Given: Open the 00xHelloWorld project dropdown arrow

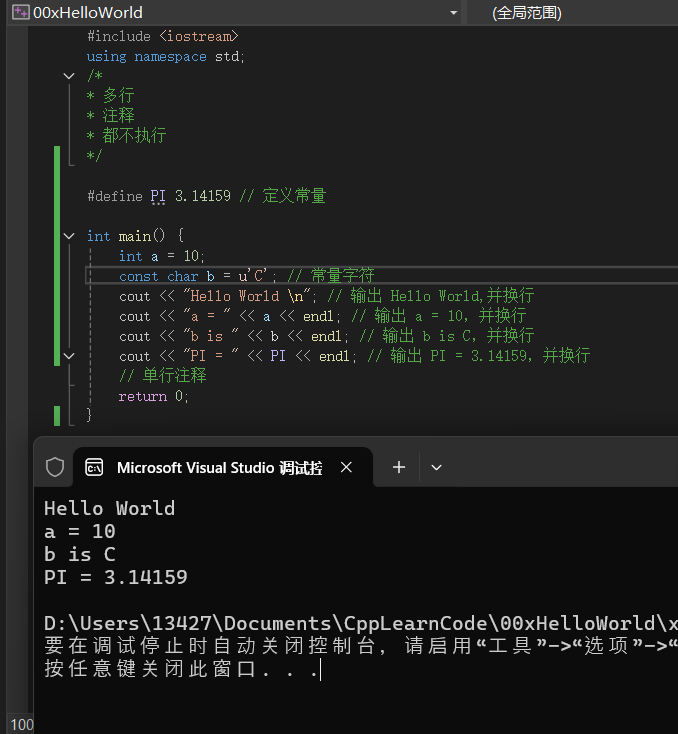Looking at the screenshot, I should 453,13.
